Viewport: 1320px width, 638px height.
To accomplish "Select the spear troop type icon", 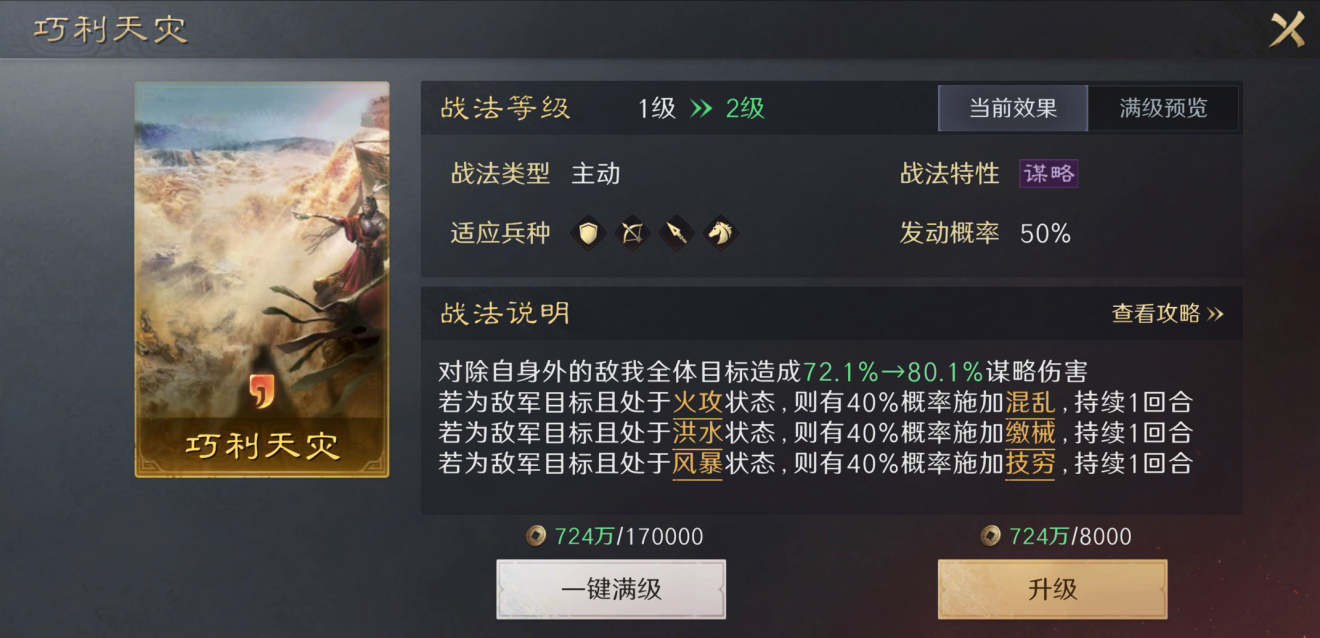I will coord(676,234).
